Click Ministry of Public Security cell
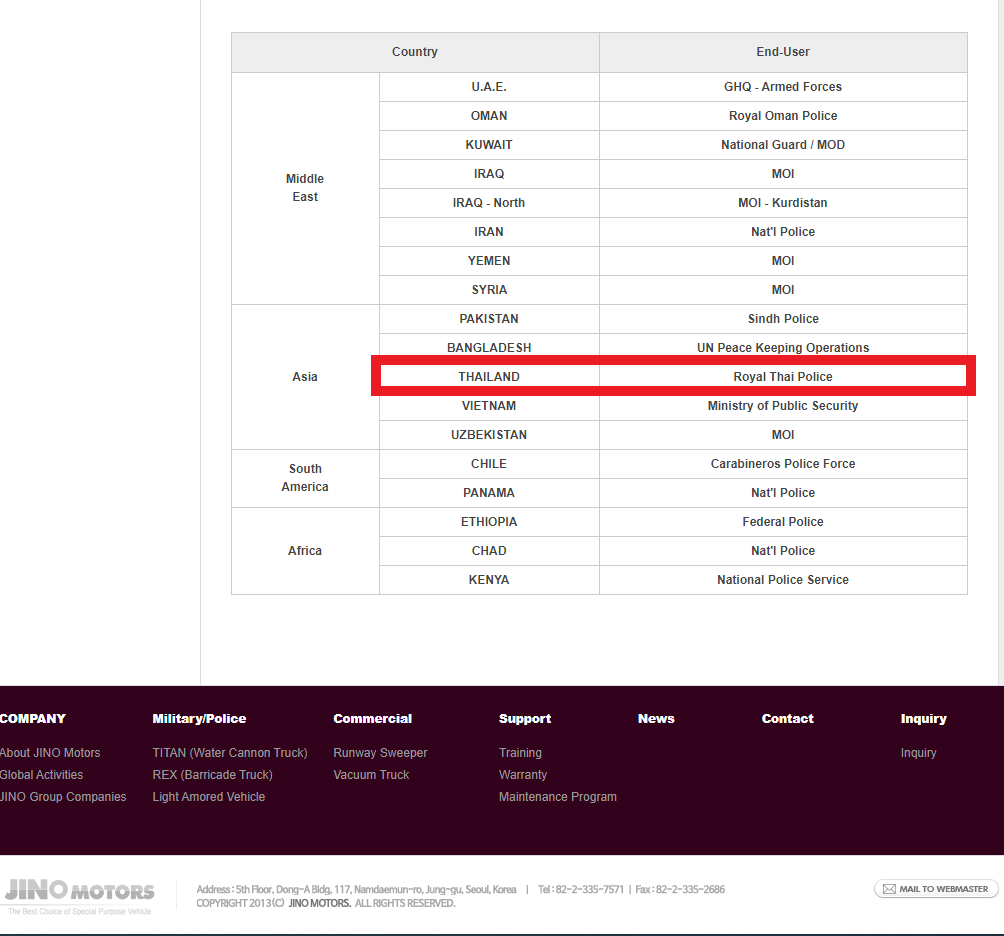The width and height of the screenshot is (1004, 936). [783, 406]
